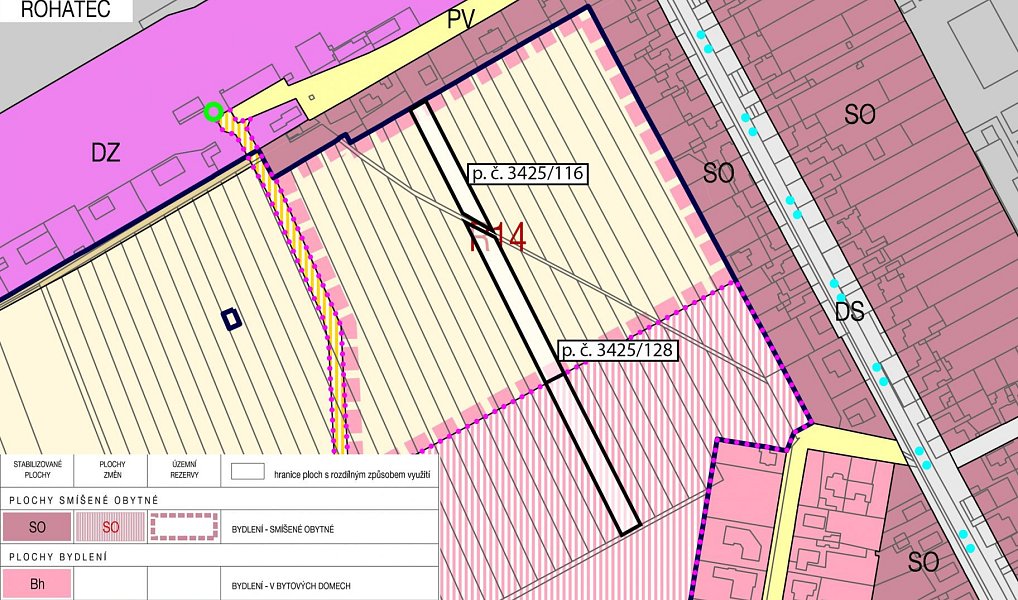The image size is (1018, 600).
Task: Click the striped SO change-area legend swatch
Action: tap(110, 527)
